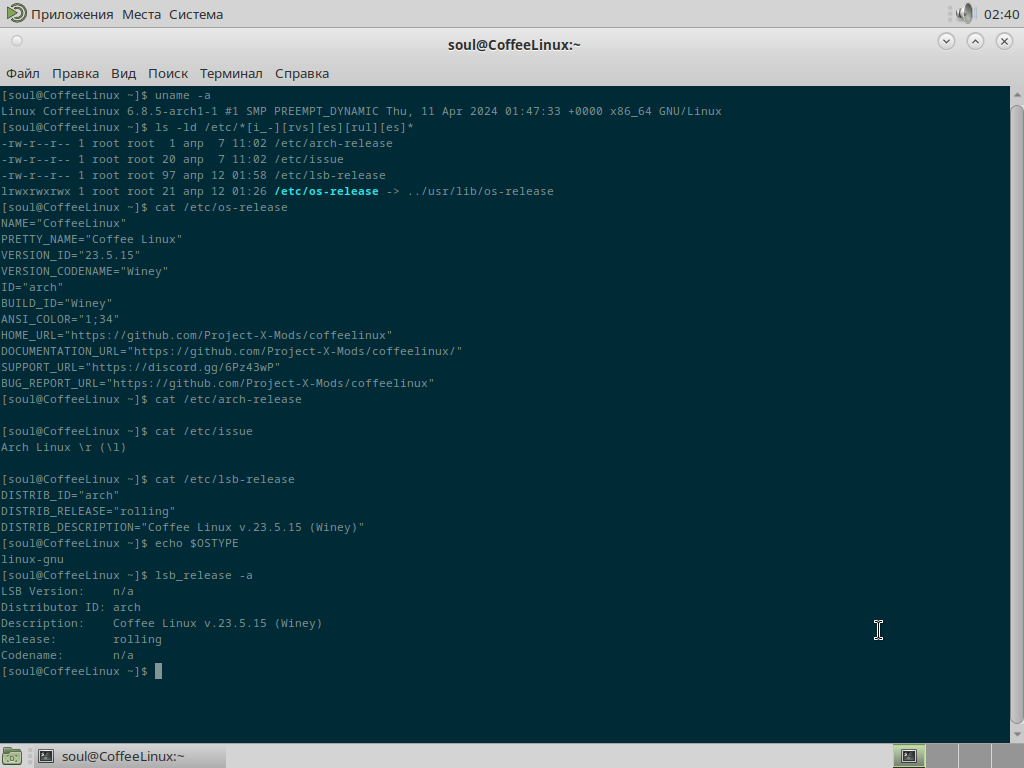1024x768 pixels.
Task: Click the scrollbar up arrow
Action: pyautogui.click(x=1017, y=95)
